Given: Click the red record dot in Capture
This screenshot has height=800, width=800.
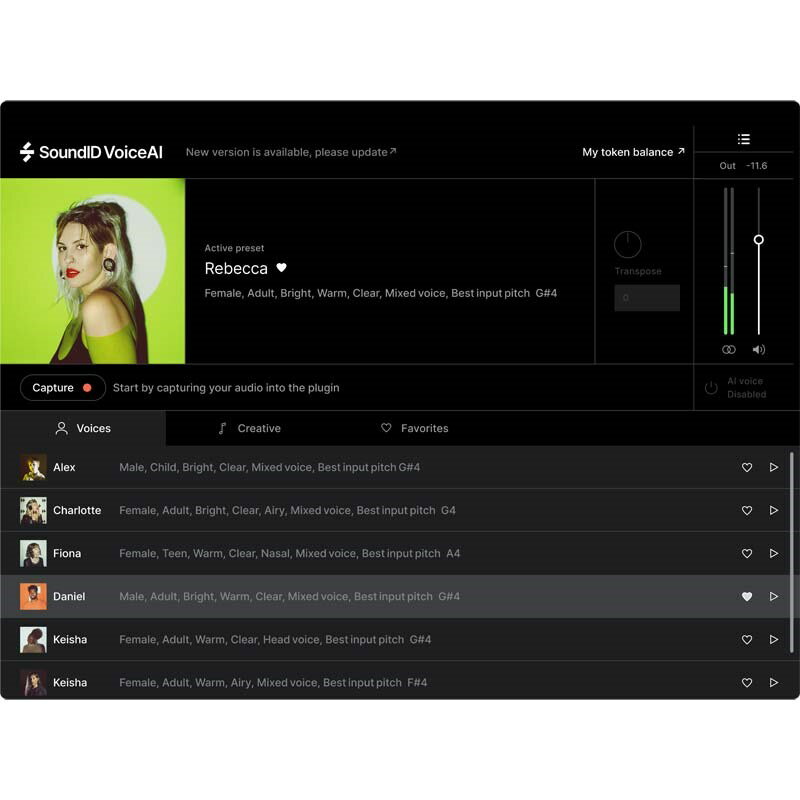Looking at the screenshot, I should [87, 388].
